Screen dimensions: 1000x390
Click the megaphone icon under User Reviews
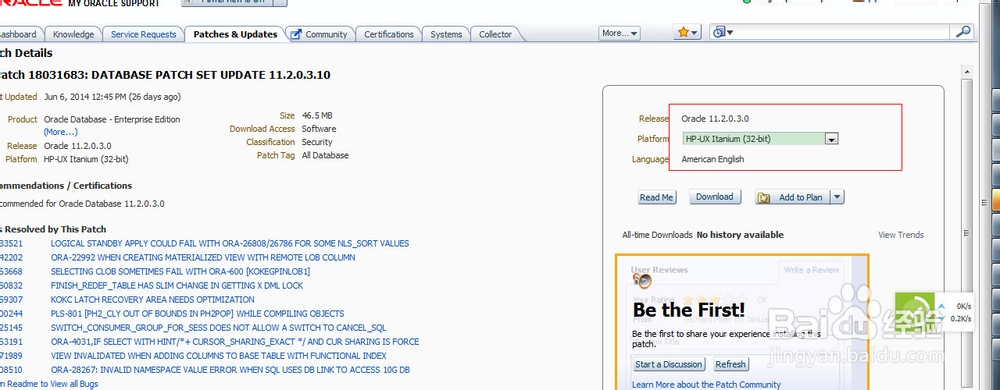click(x=642, y=280)
